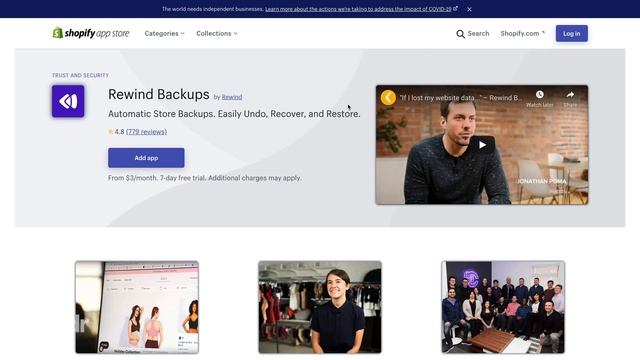The image size is (640, 360).
Task: Open the COVID-19 learn more link
Action: pos(361,9)
